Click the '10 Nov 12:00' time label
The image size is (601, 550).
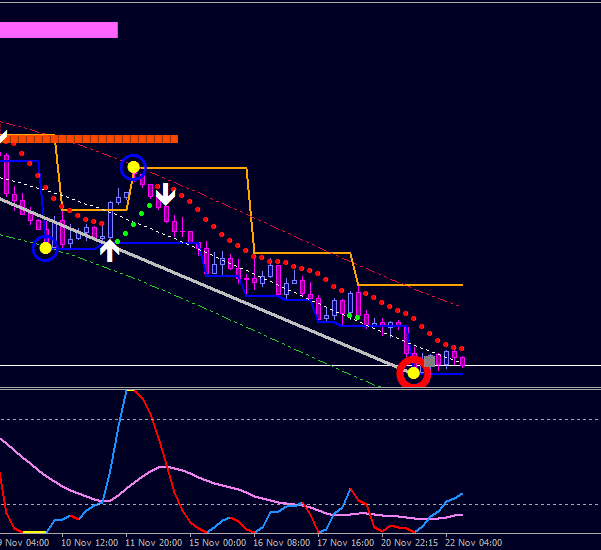(x=90, y=543)
